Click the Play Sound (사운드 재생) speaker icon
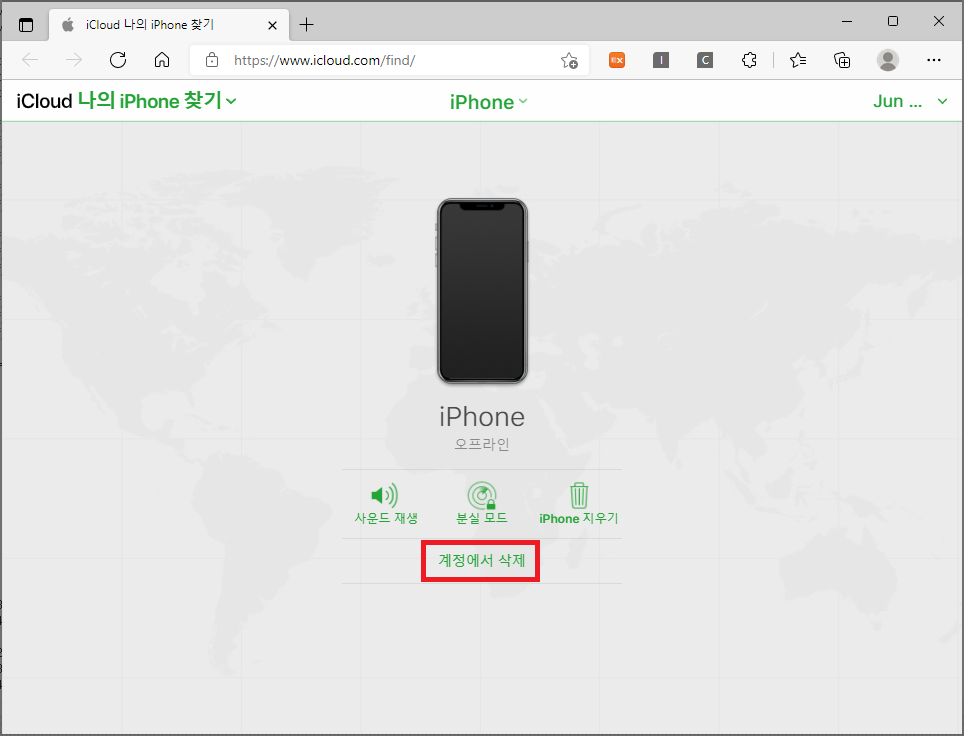 385,496
